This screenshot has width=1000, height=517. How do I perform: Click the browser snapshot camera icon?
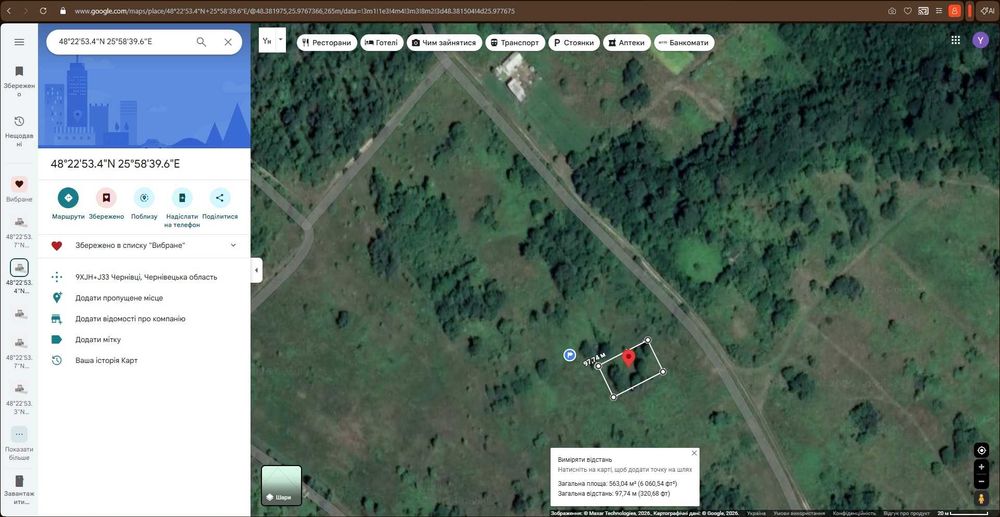[x=892, y=11]
